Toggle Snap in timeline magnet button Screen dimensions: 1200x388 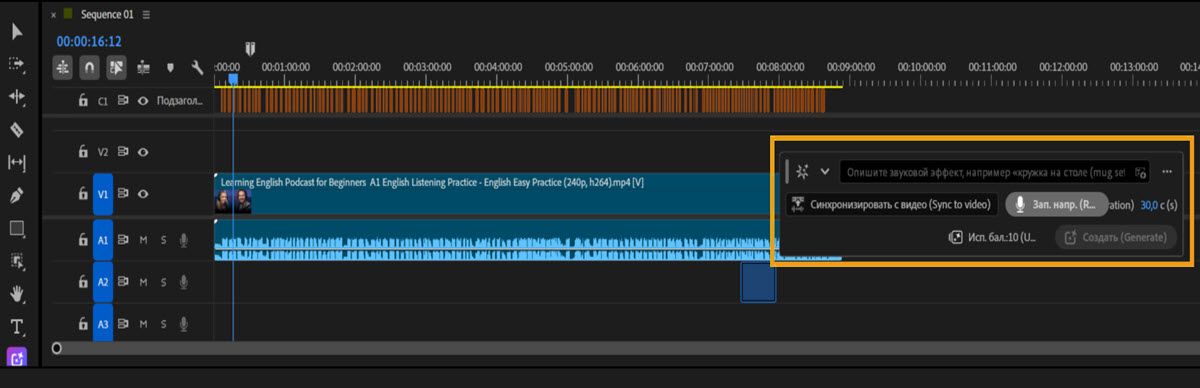89,68
